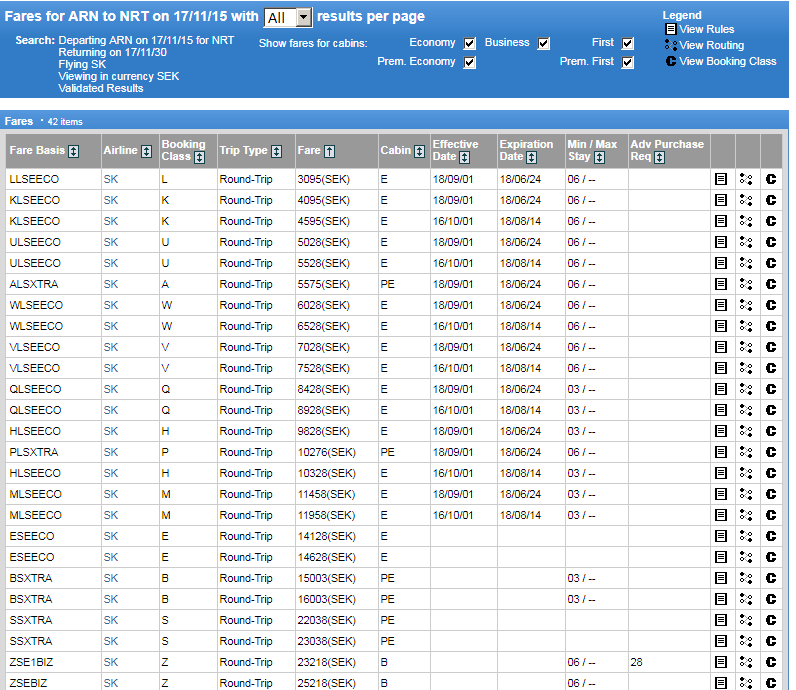The image size is (796, 690).
Task: Sort fares by the Fare arrow icon
Action: tap(330, 151)
